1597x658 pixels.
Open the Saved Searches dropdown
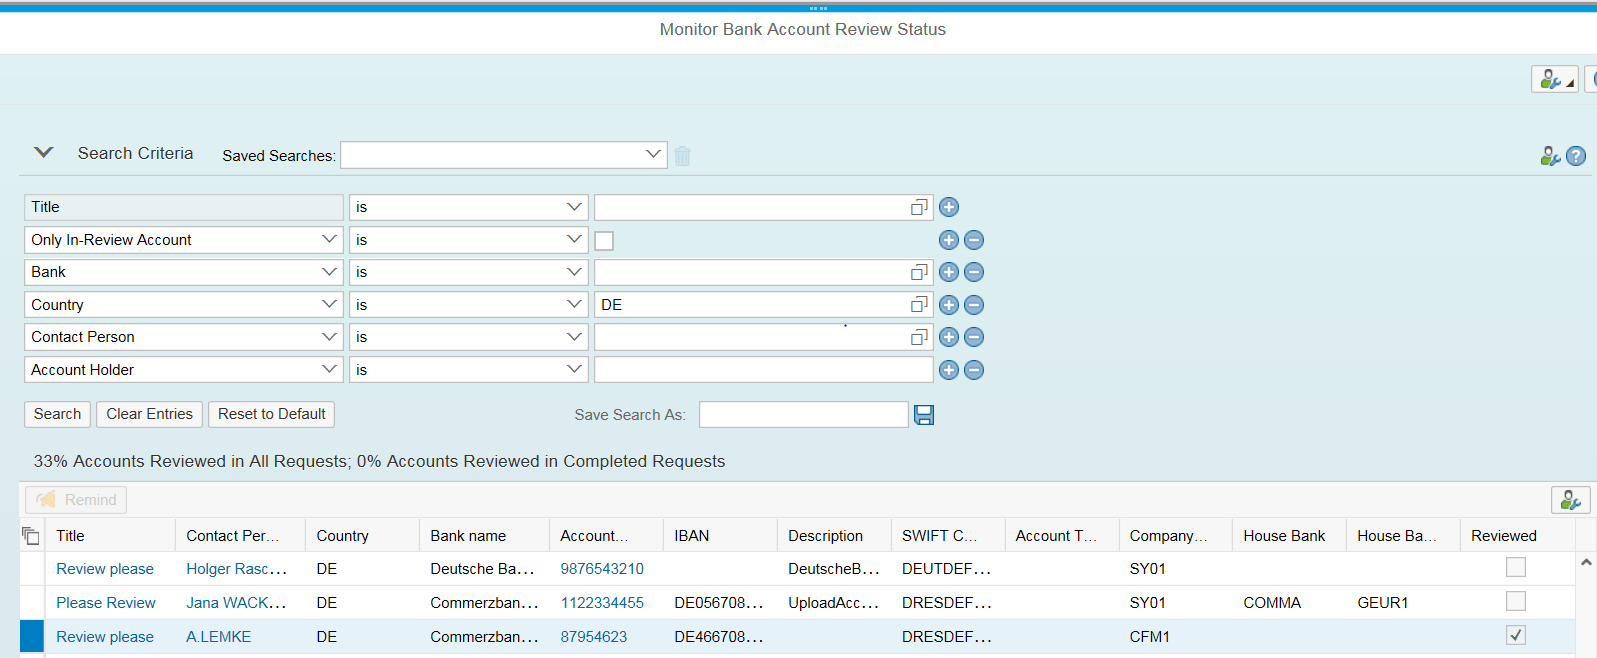click(653, 155)
